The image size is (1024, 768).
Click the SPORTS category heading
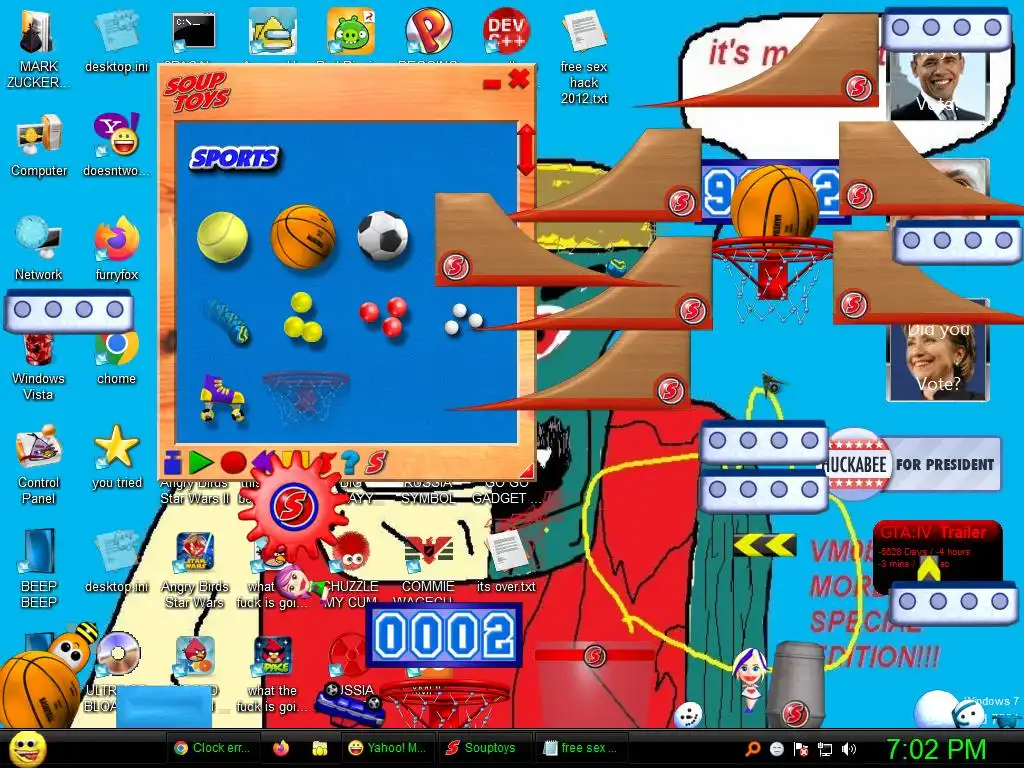234,159
